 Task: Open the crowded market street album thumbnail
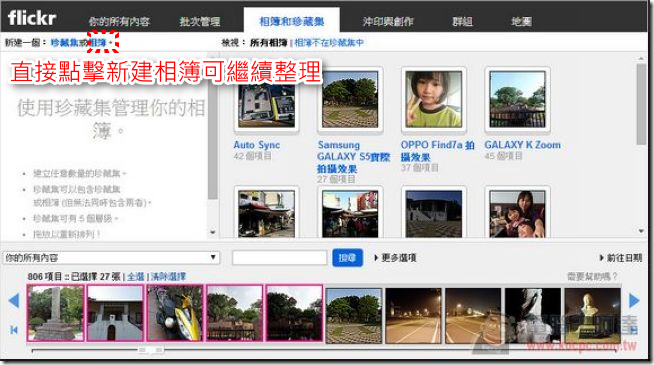coord(350,213)
